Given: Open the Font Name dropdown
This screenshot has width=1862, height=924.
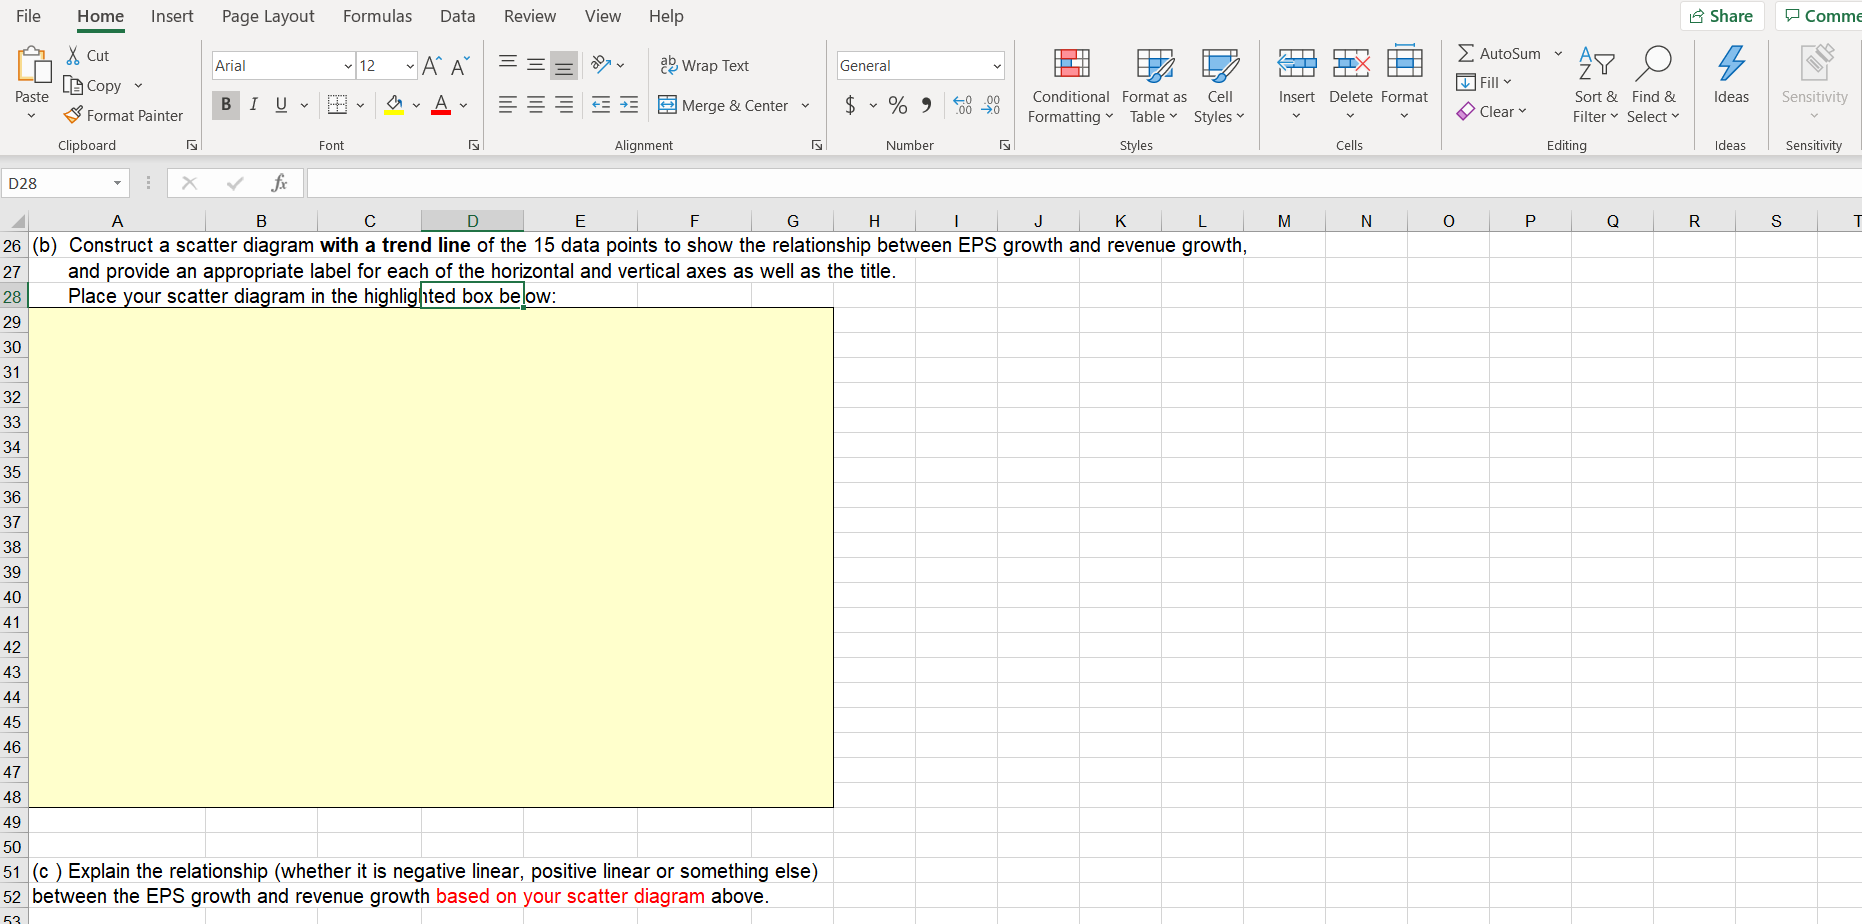Looking at the screenshot, I should pos(346,65).
